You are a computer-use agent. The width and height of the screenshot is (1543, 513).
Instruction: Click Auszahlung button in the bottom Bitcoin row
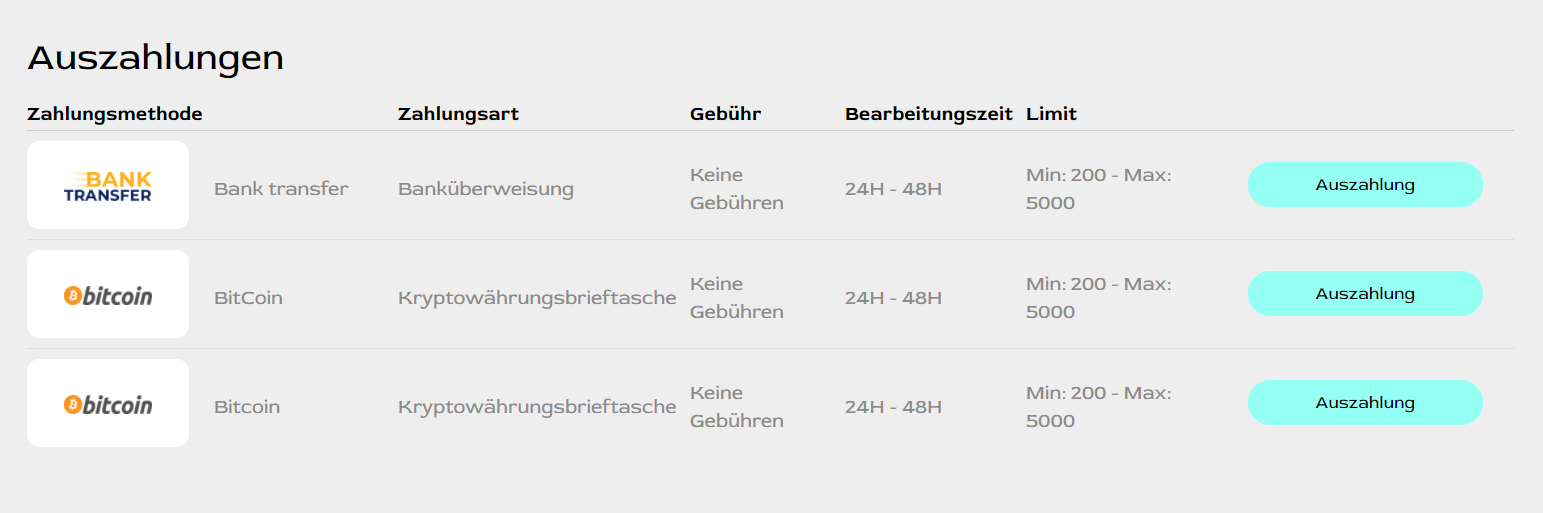point(1365,403)
